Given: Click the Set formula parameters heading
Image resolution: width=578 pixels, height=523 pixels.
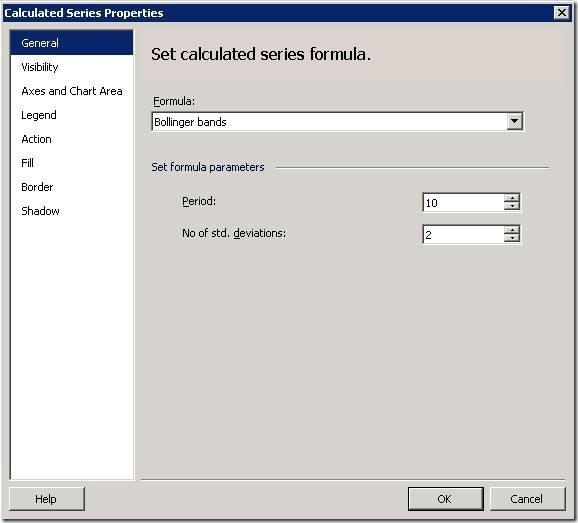Looking at the screenshot, I should [x=208, y=167].
